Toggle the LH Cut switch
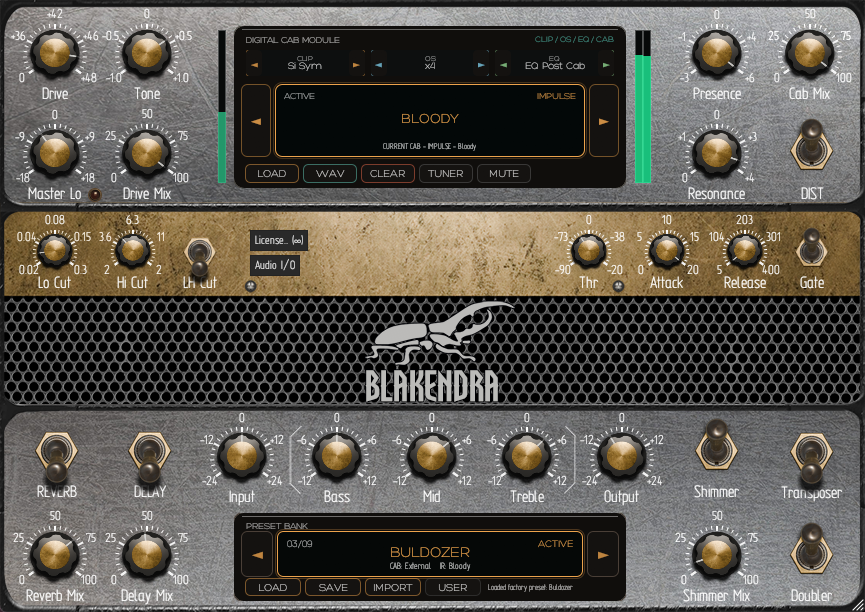This screenshot has height=612, width=865. click(199, 257)
